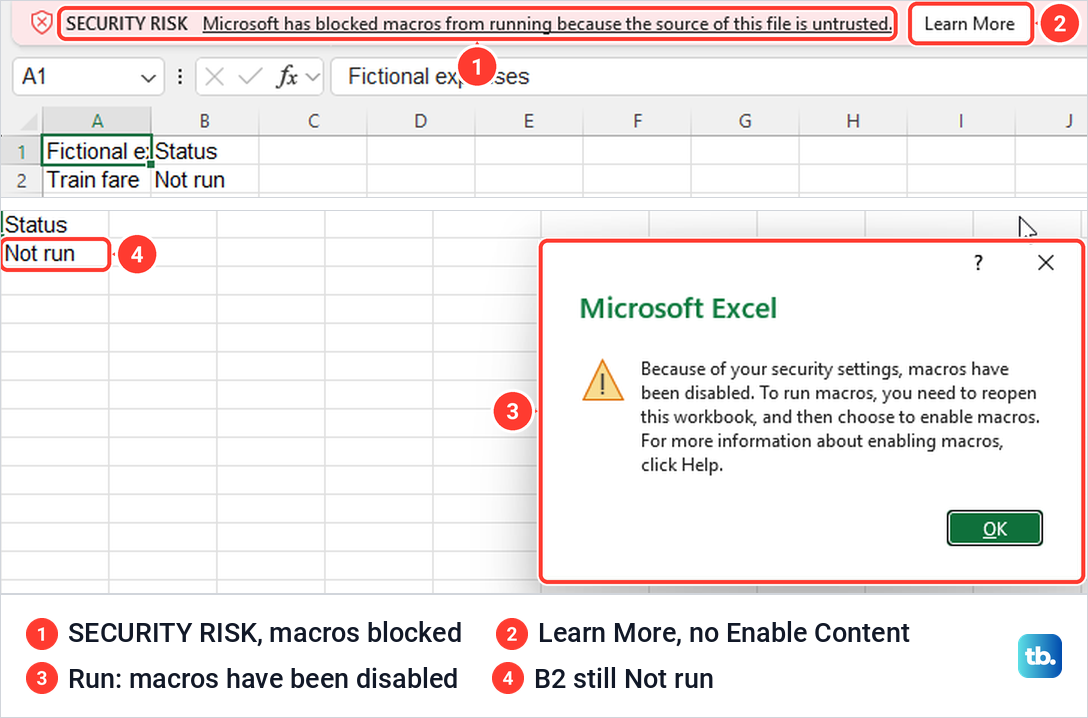This screenshot has width=1088, height=718.
Task: Select column C header
Action: click(x=313, y=121)
